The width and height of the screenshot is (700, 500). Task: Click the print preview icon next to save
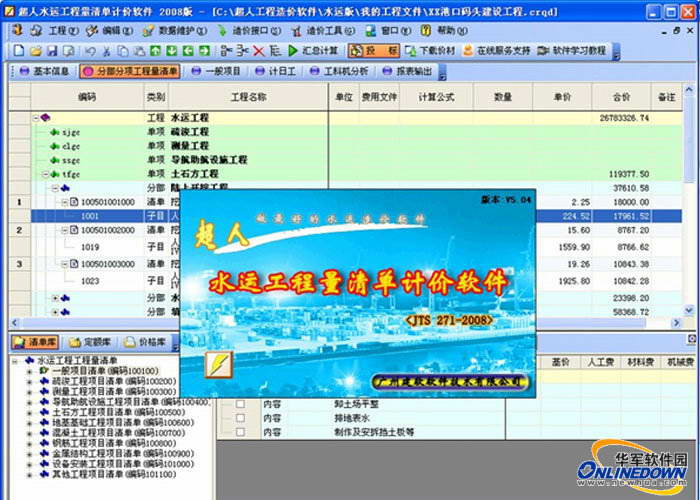(x=69, y=51)
